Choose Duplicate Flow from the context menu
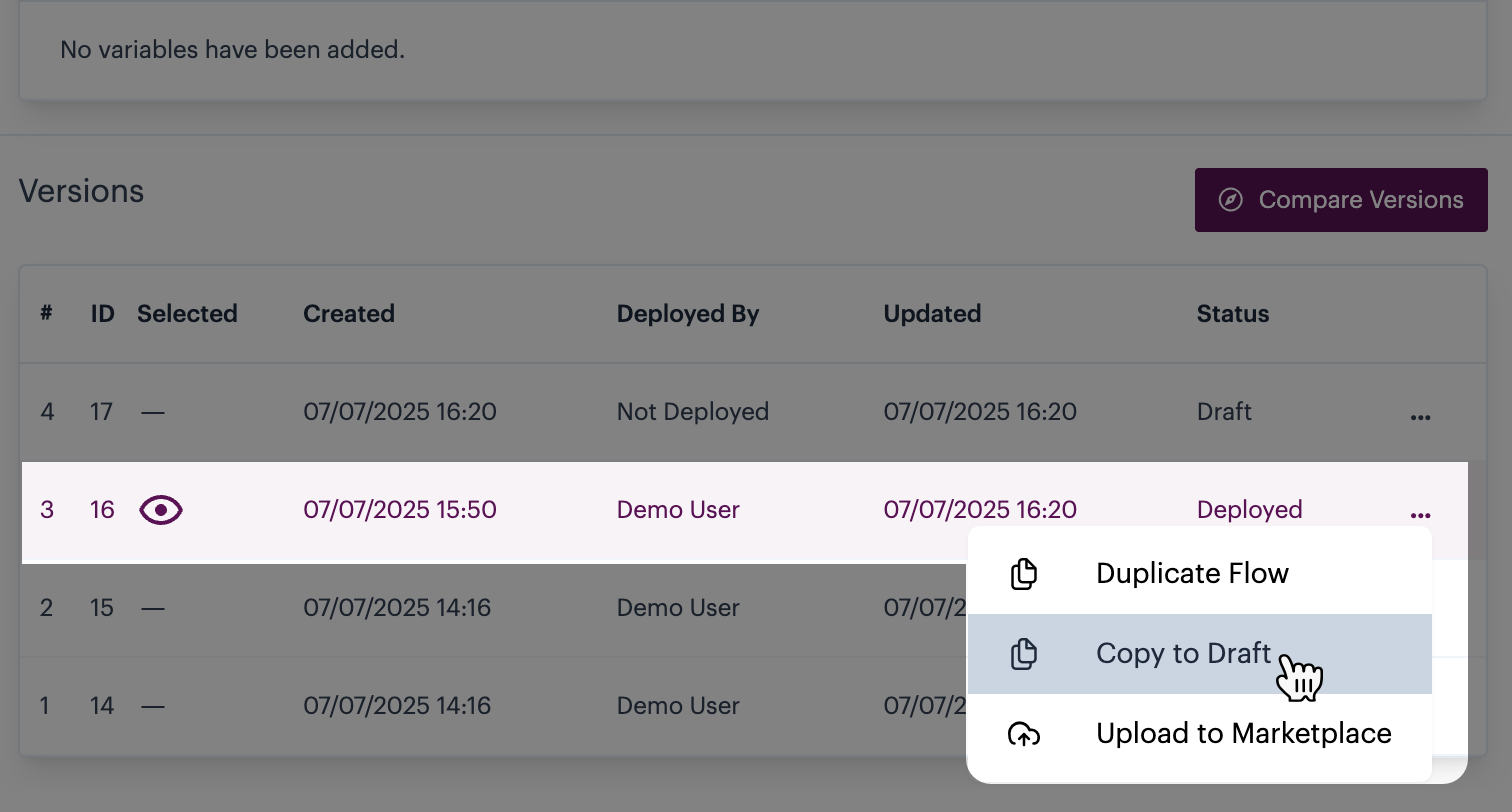The height and width of the screenshot is (812, 1512). (1192, 574)
